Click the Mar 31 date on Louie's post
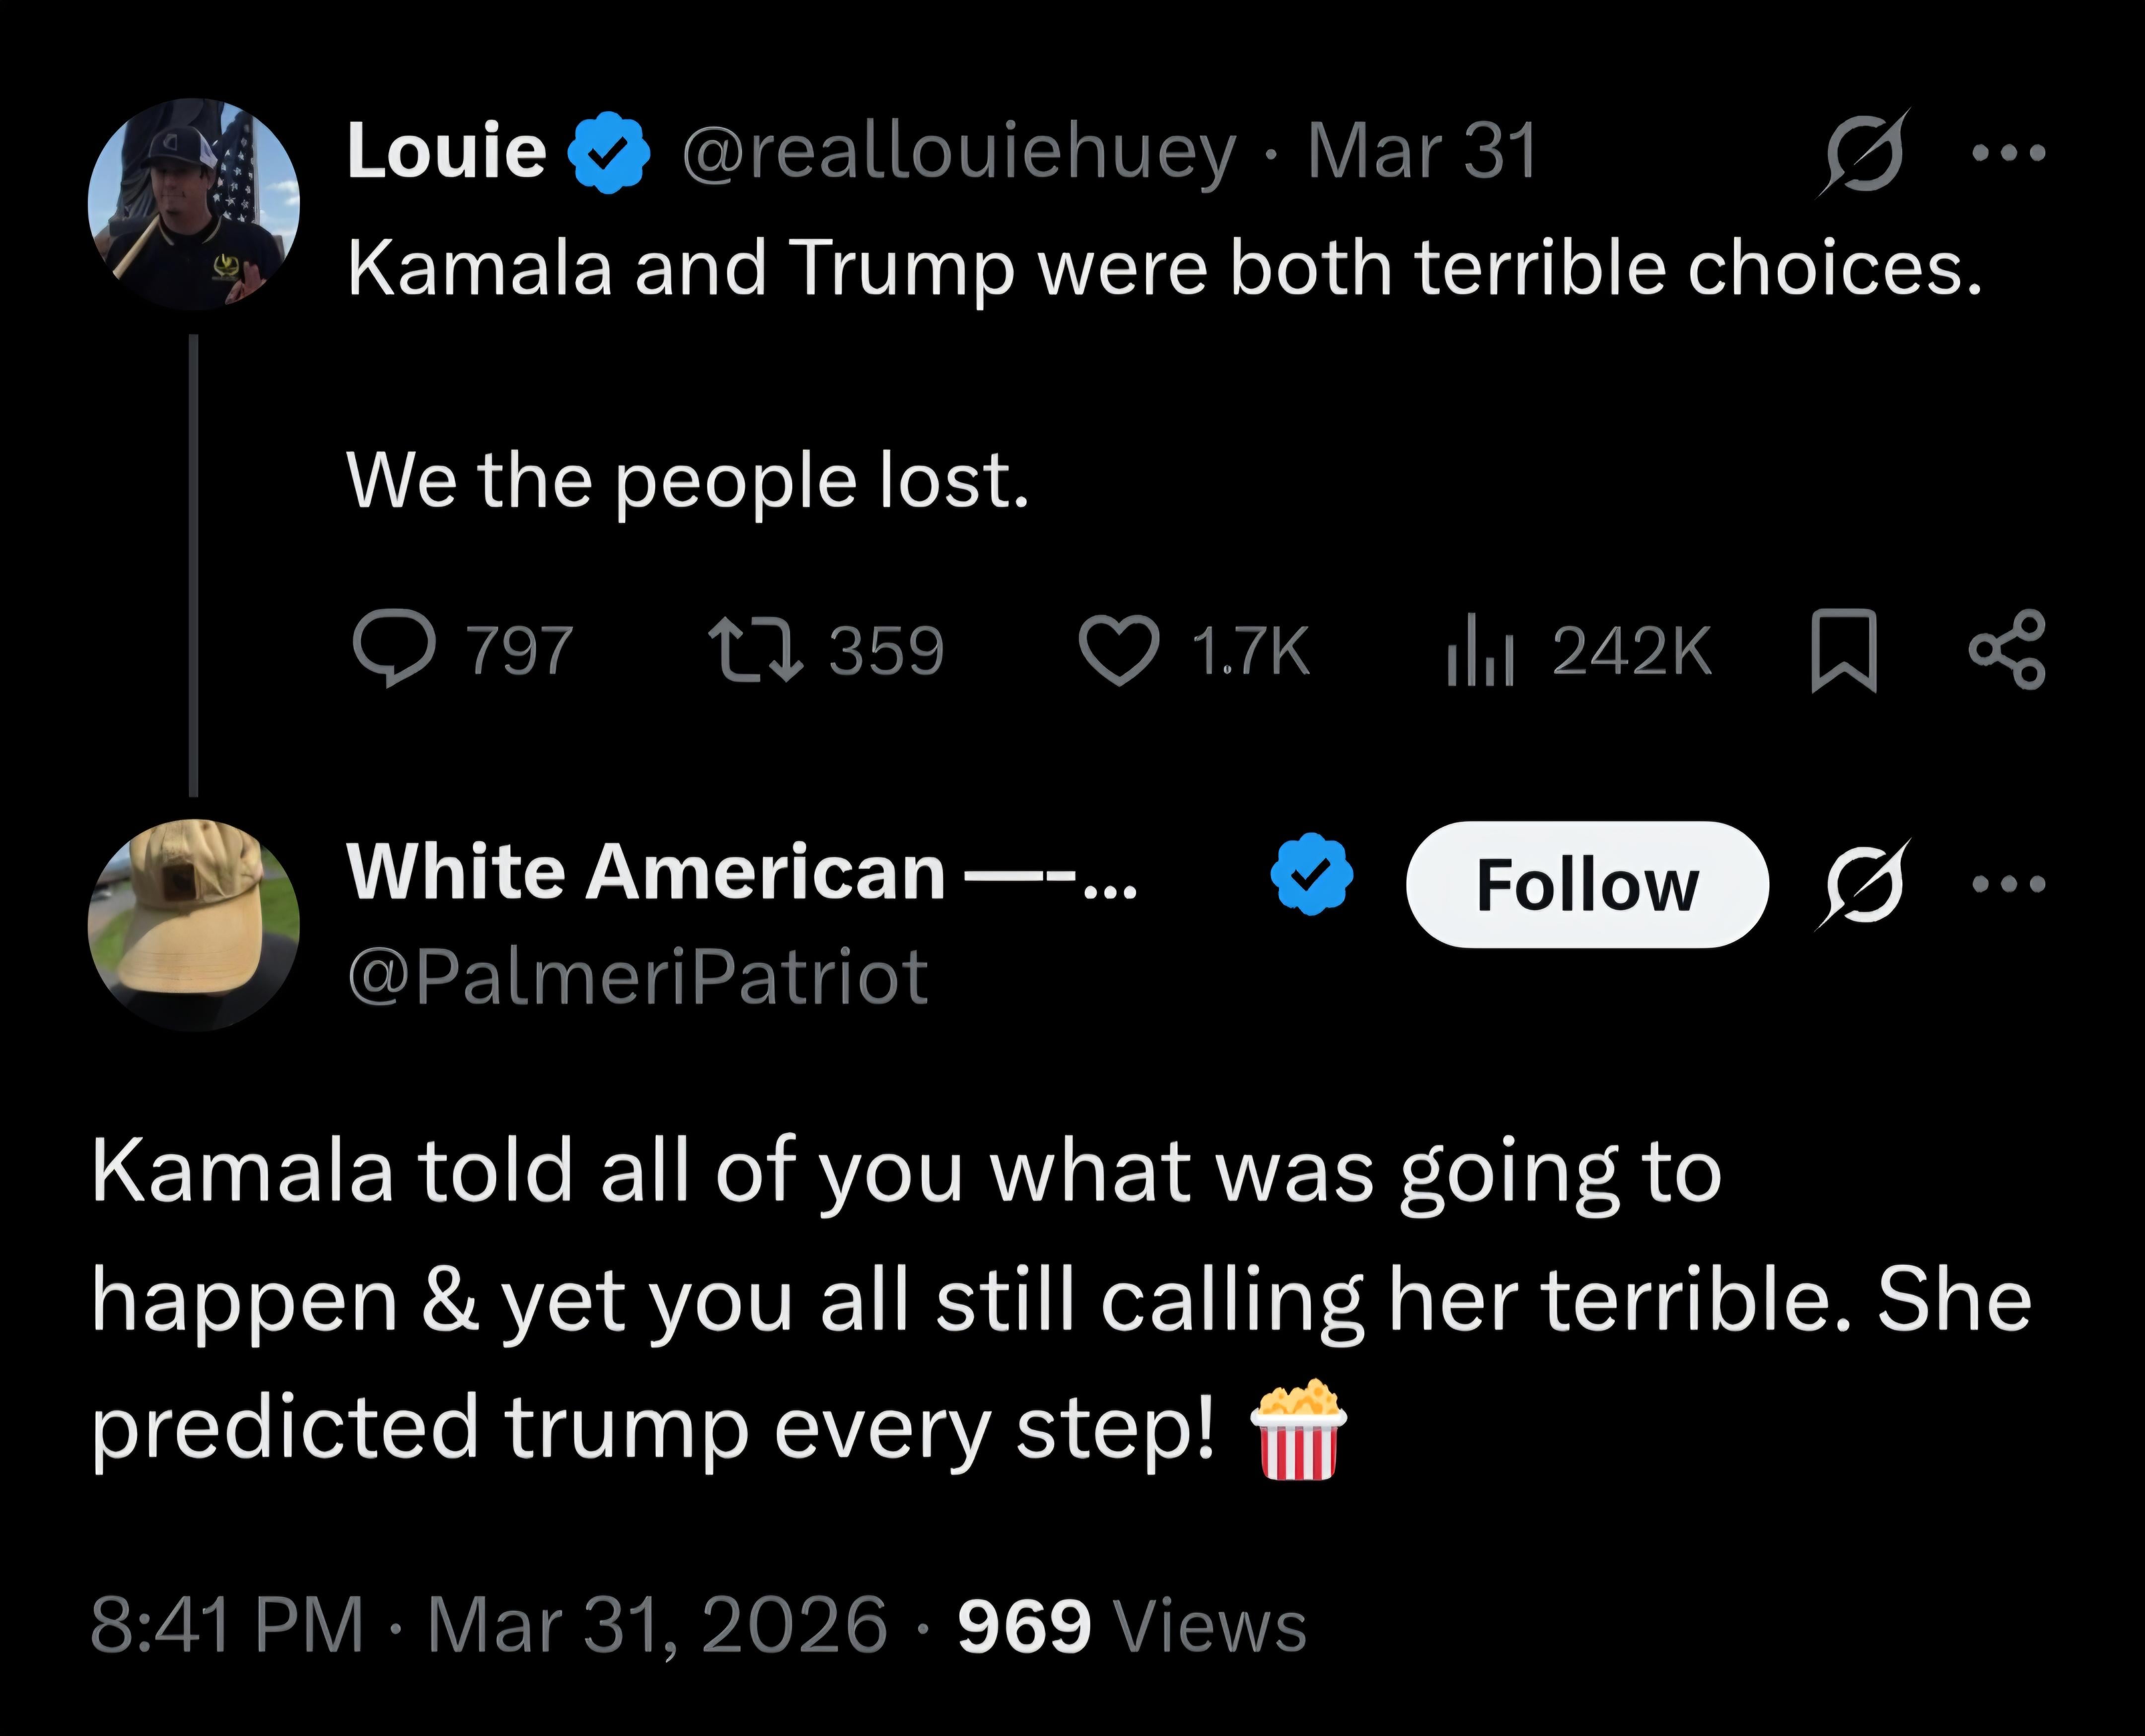The height and width of the screenshot is (1736, 2145). point(1421,153)
